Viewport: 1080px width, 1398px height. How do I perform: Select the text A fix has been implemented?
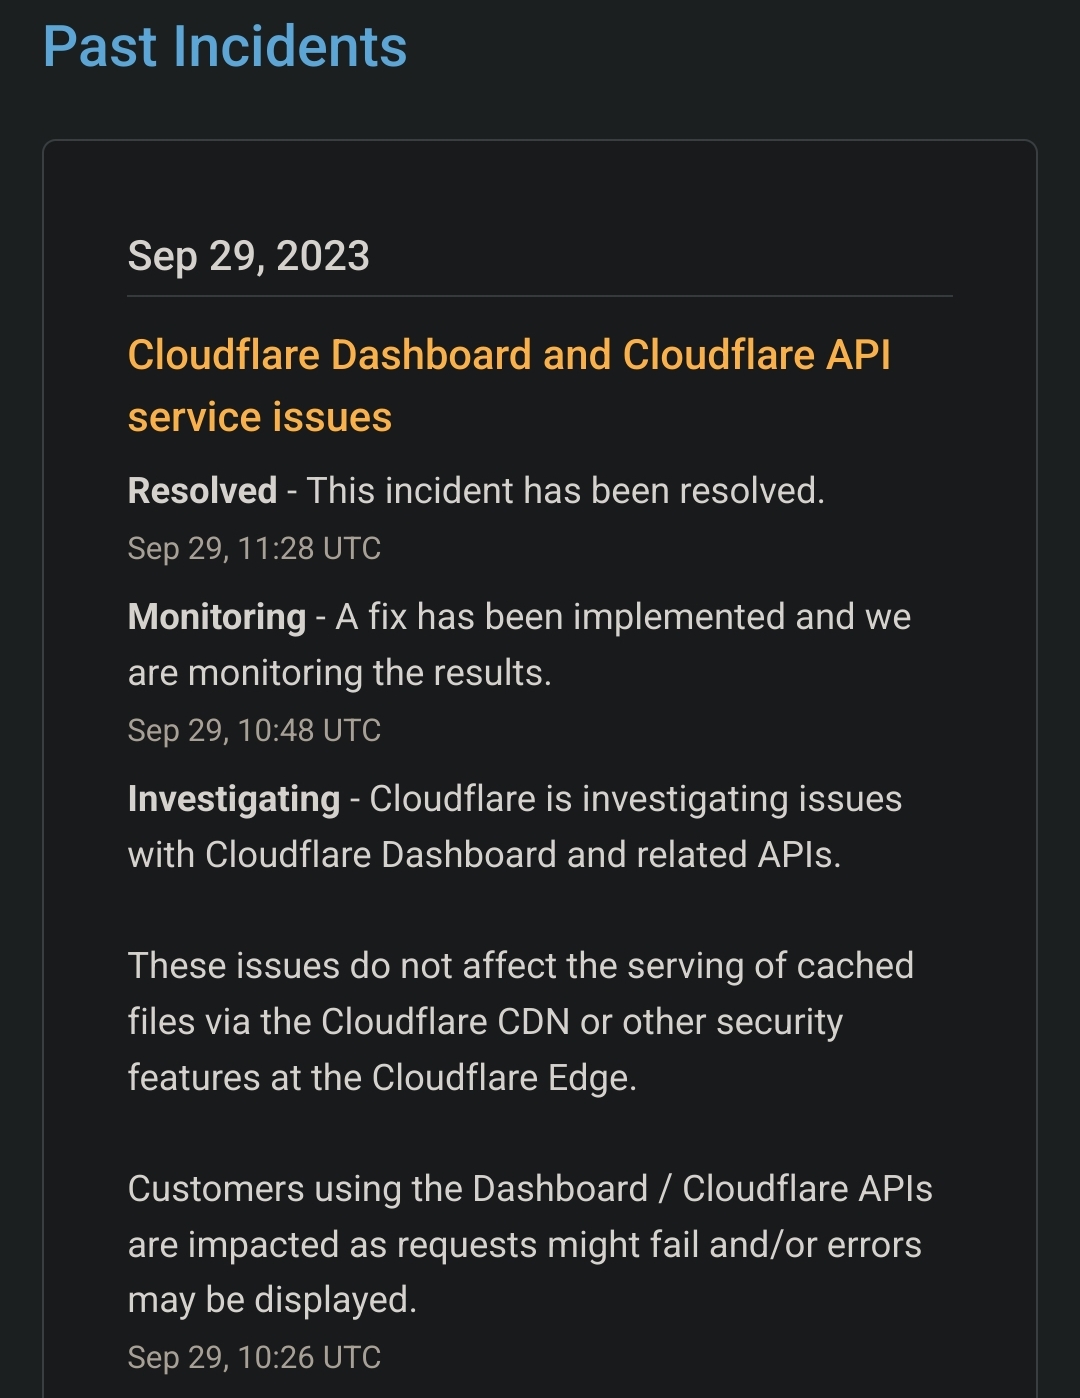tap(560, 617)
